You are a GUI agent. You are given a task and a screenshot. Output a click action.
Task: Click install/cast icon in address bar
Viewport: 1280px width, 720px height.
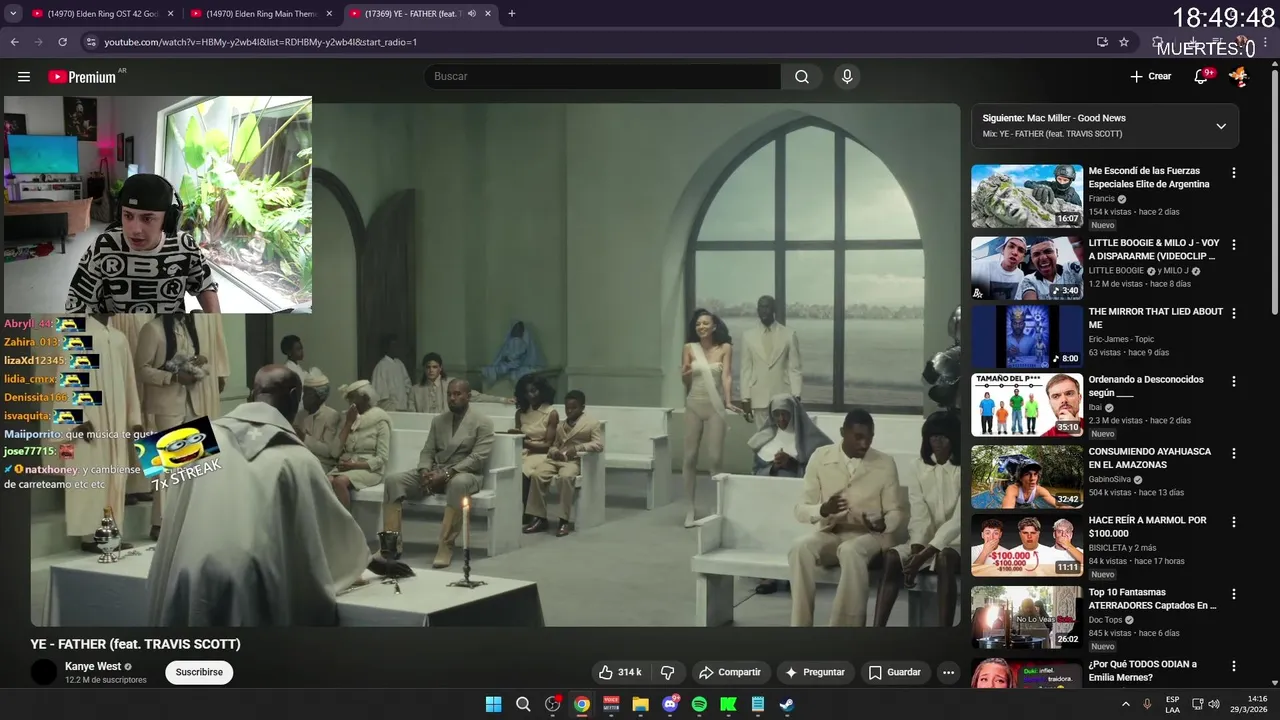1102,42
